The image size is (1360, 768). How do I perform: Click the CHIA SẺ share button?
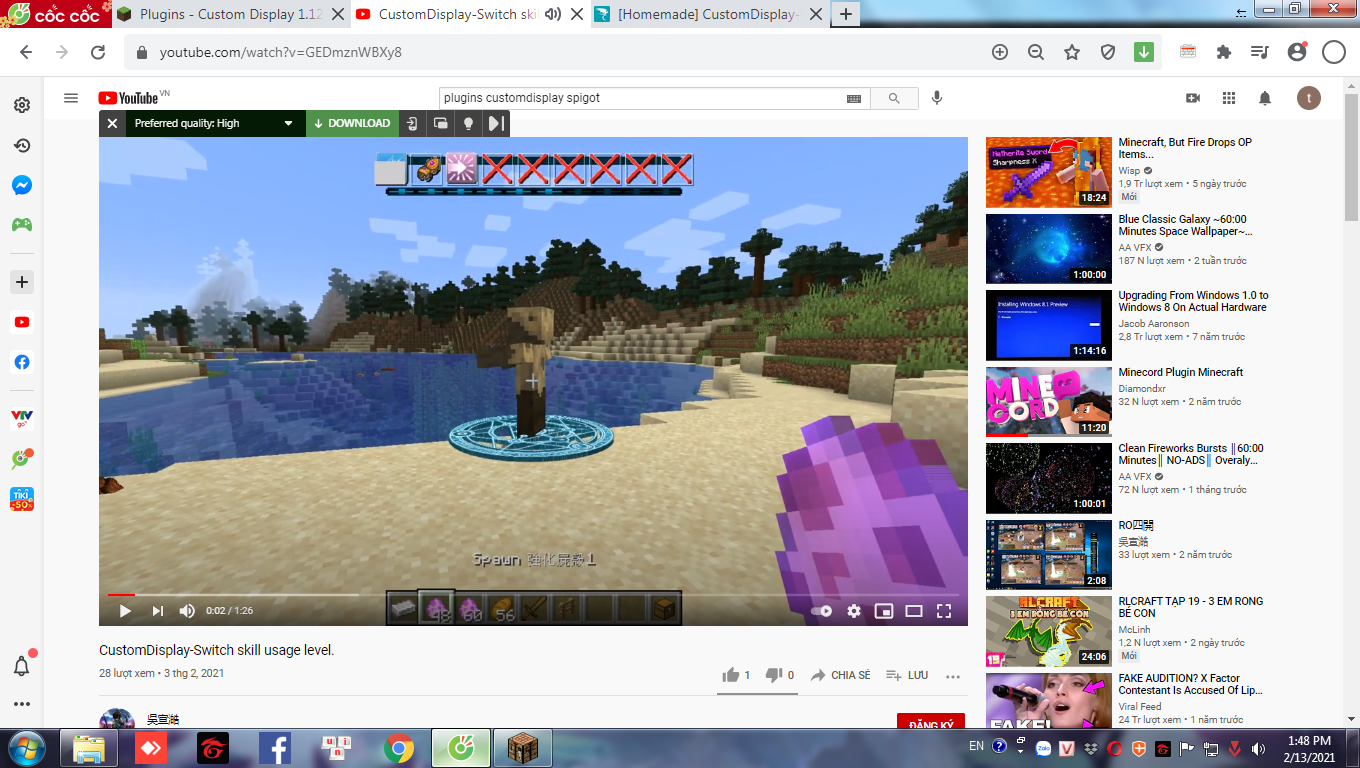840,675
